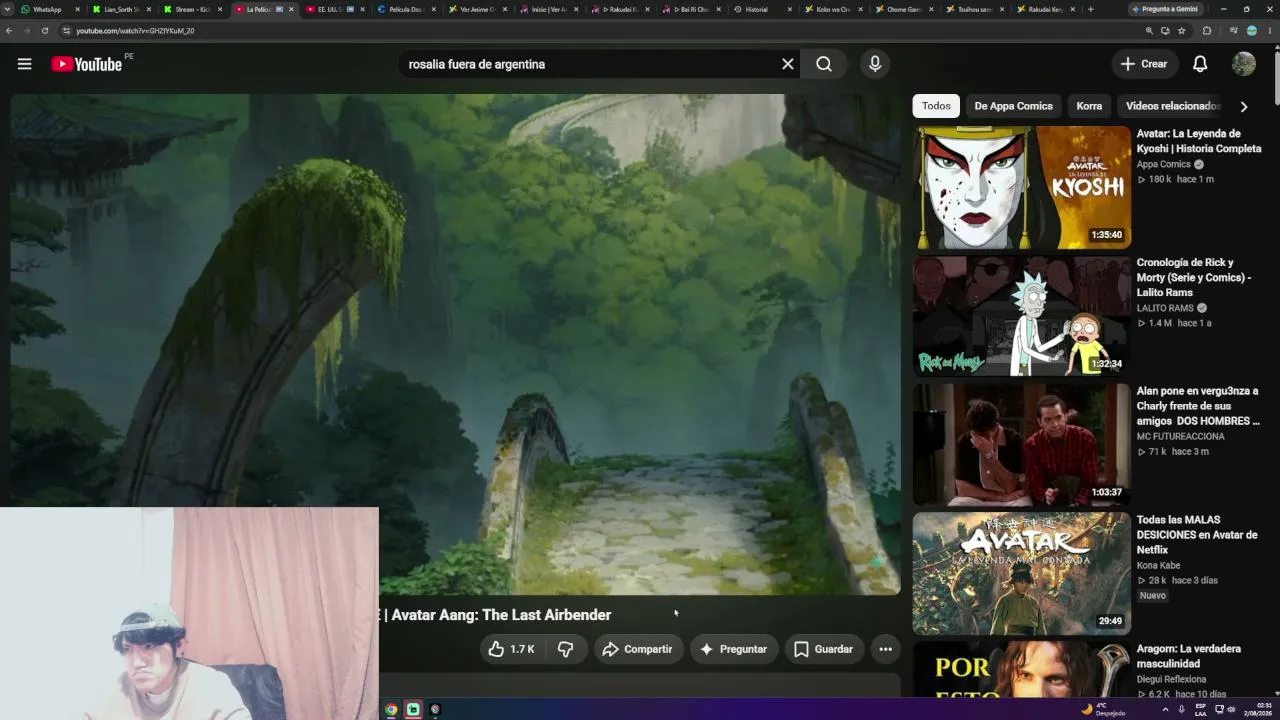Click the magnifier search button

824,64
